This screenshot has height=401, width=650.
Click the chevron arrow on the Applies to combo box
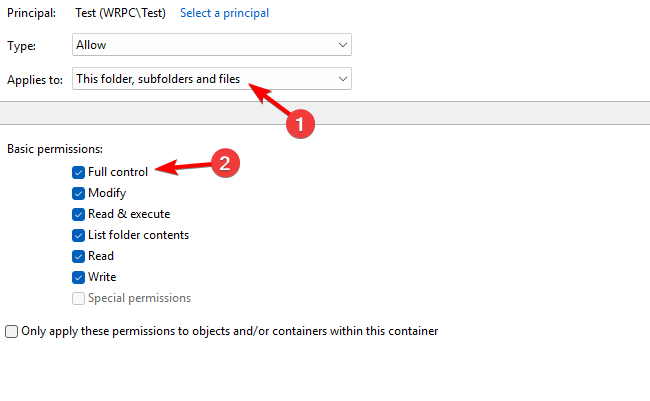click(x=343, y=79)
